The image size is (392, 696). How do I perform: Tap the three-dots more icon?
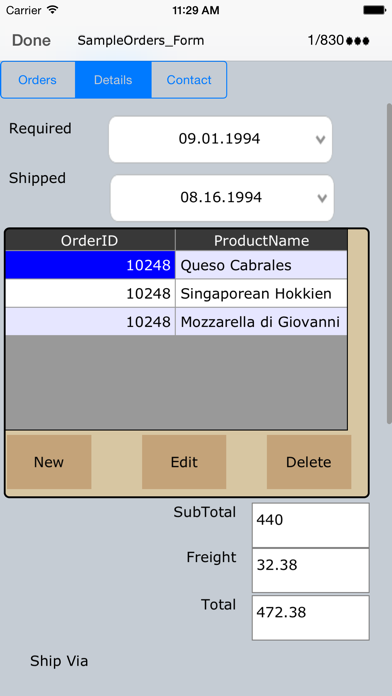click(x=357, y=41)
